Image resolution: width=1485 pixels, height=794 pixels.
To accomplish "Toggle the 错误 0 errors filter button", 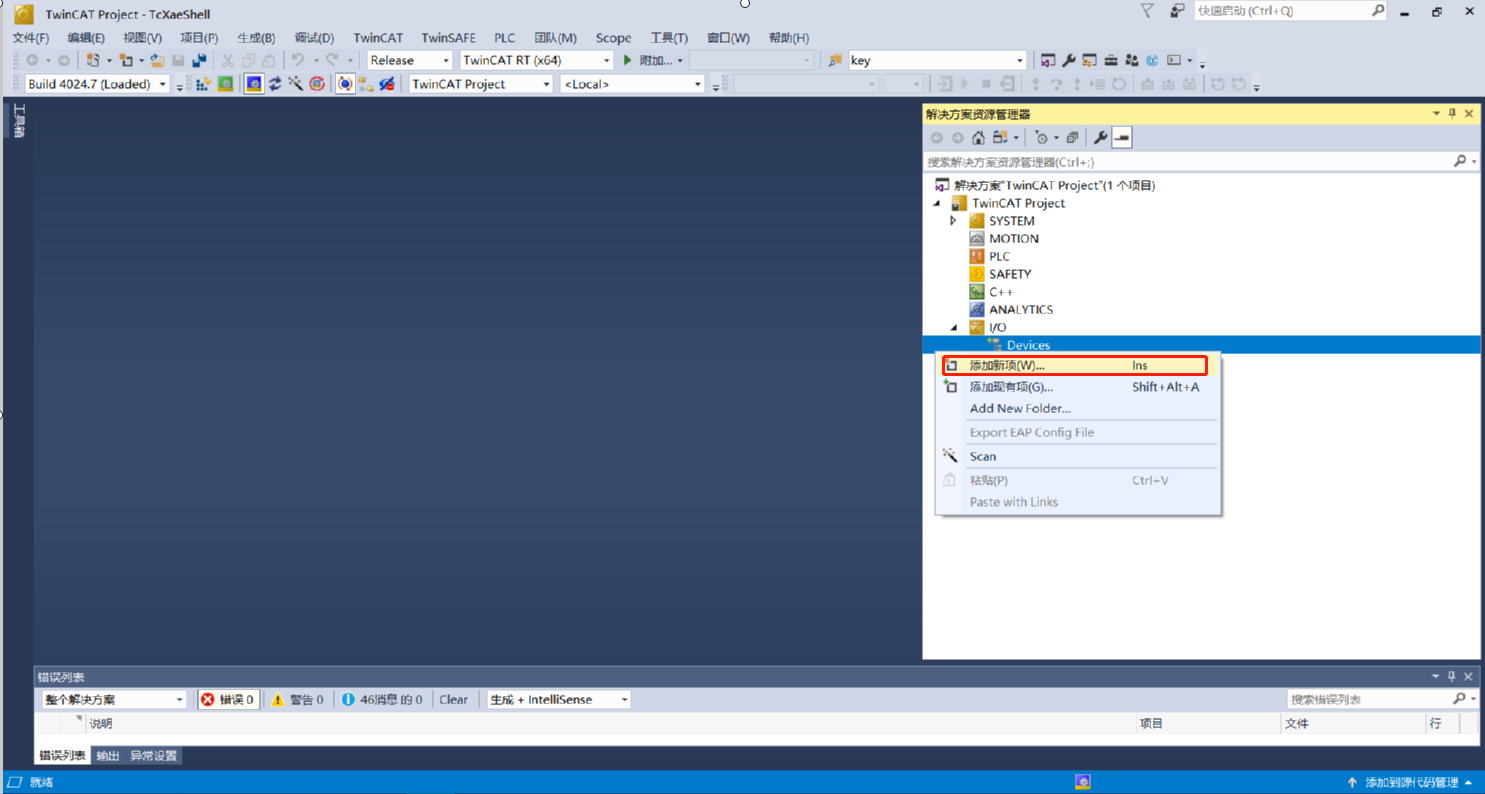I will (x=227, y=699).
